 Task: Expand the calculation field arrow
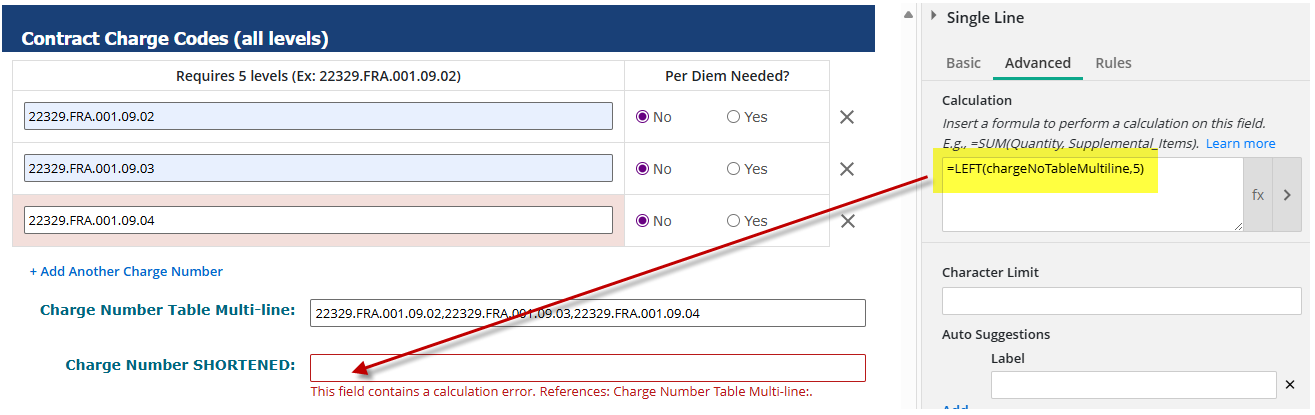(1287, 195)
